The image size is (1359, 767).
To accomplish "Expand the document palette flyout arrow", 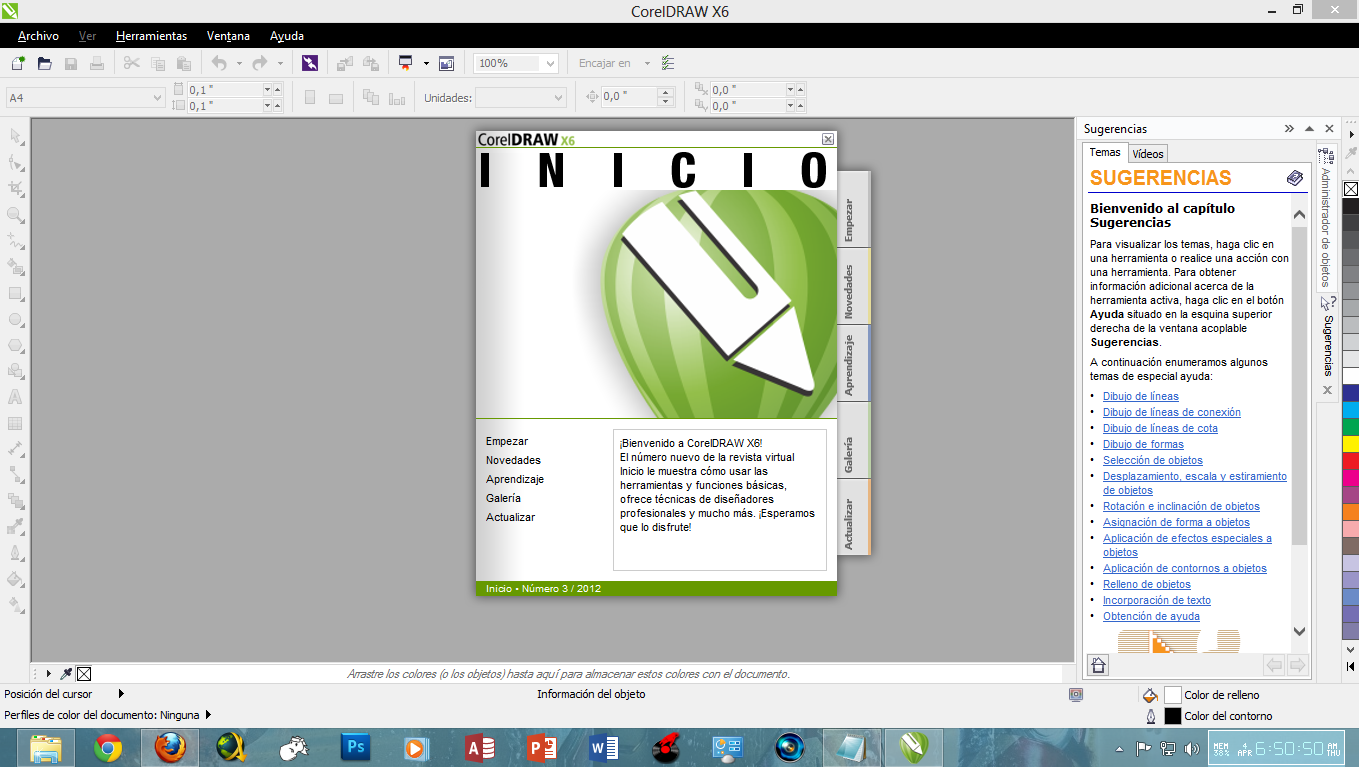I will tap(48, 673).
